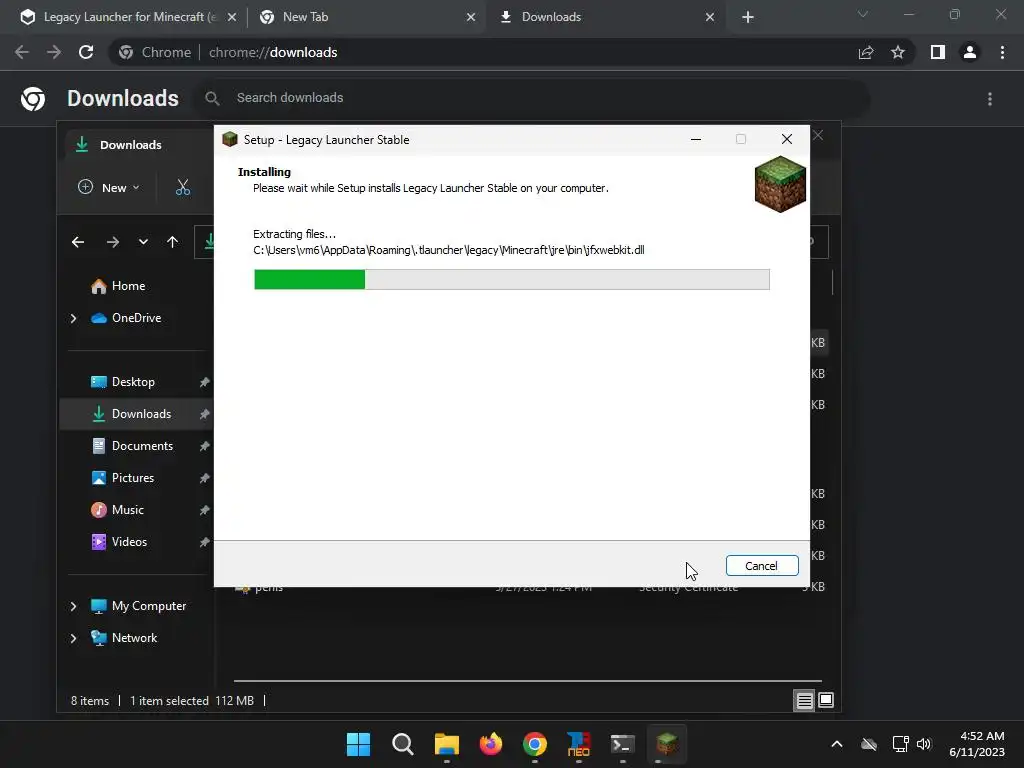Open recent locations dropdown in File Explorer
This screenshot has width=1024, height=768.
[x=143, y=242]
